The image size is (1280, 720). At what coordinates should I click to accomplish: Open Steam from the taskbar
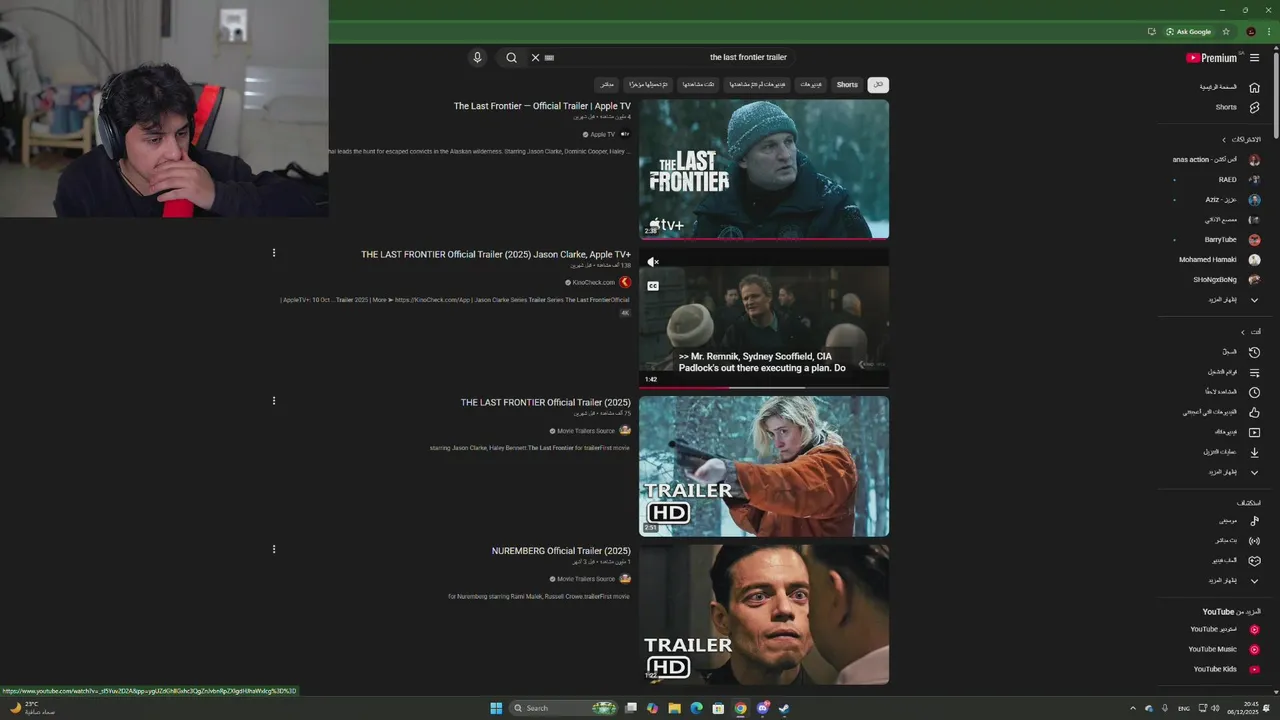(x=784, y=708)
